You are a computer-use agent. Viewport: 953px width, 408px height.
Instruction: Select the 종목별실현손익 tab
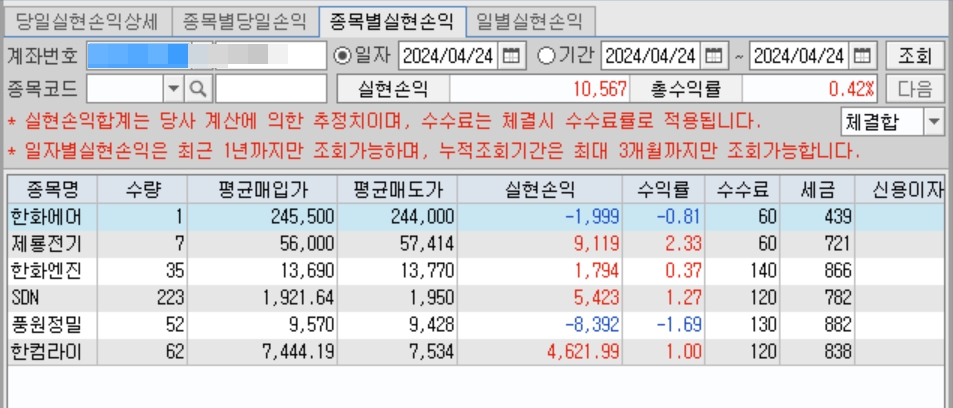tap(392, 22)
